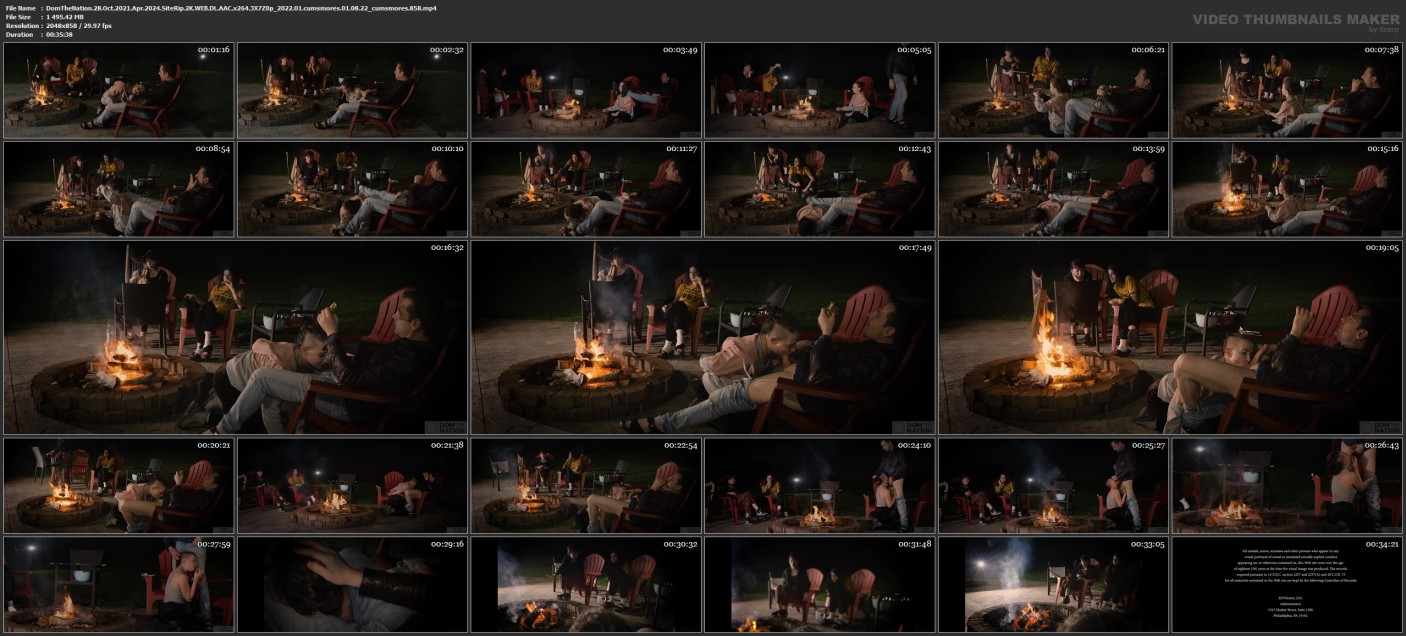The image size is (1406, 636).
Task: Select the thumbnail timestamped 00:02:32
Action: (352, 90)
